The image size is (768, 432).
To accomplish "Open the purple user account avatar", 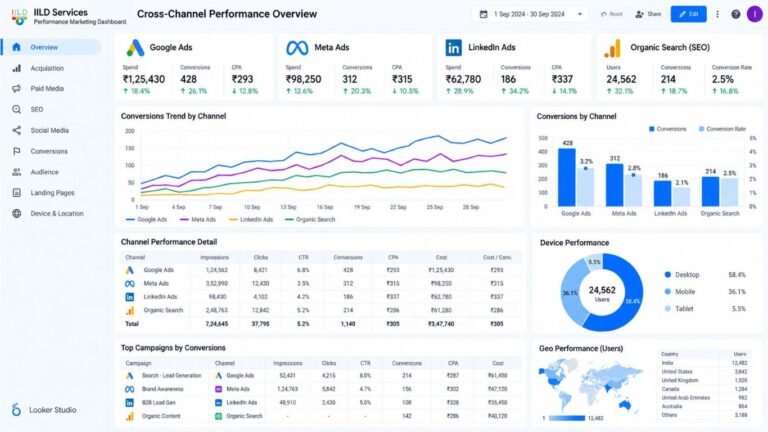I will (755, 14).
